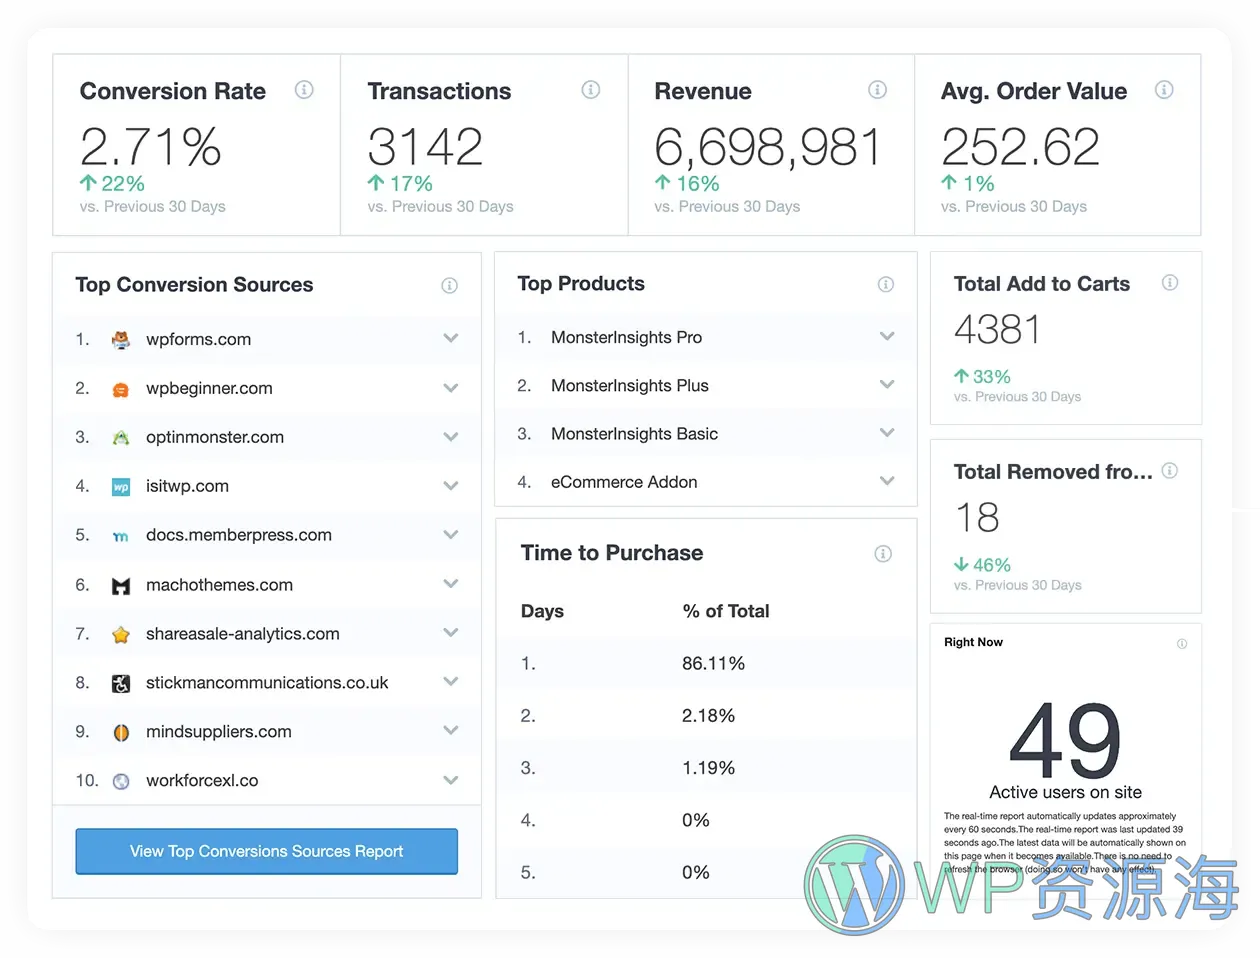
Task: Click the wpforms.com favicon
Action: [x=121, y=340]
